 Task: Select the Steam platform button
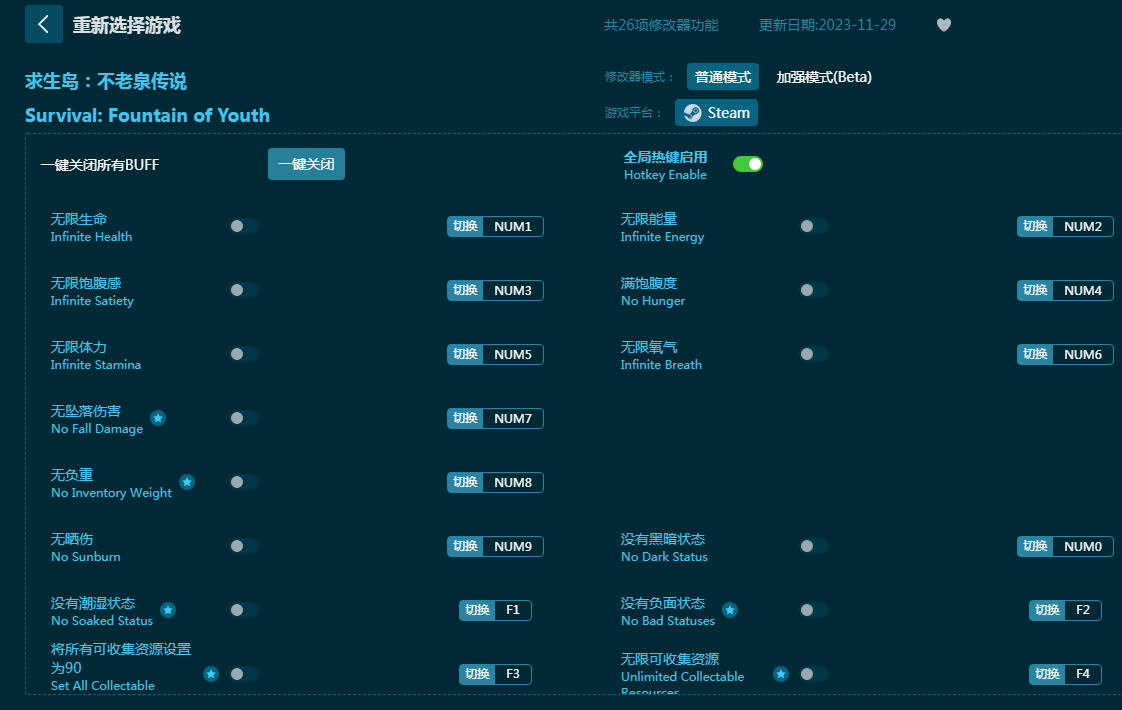(716, 113)
